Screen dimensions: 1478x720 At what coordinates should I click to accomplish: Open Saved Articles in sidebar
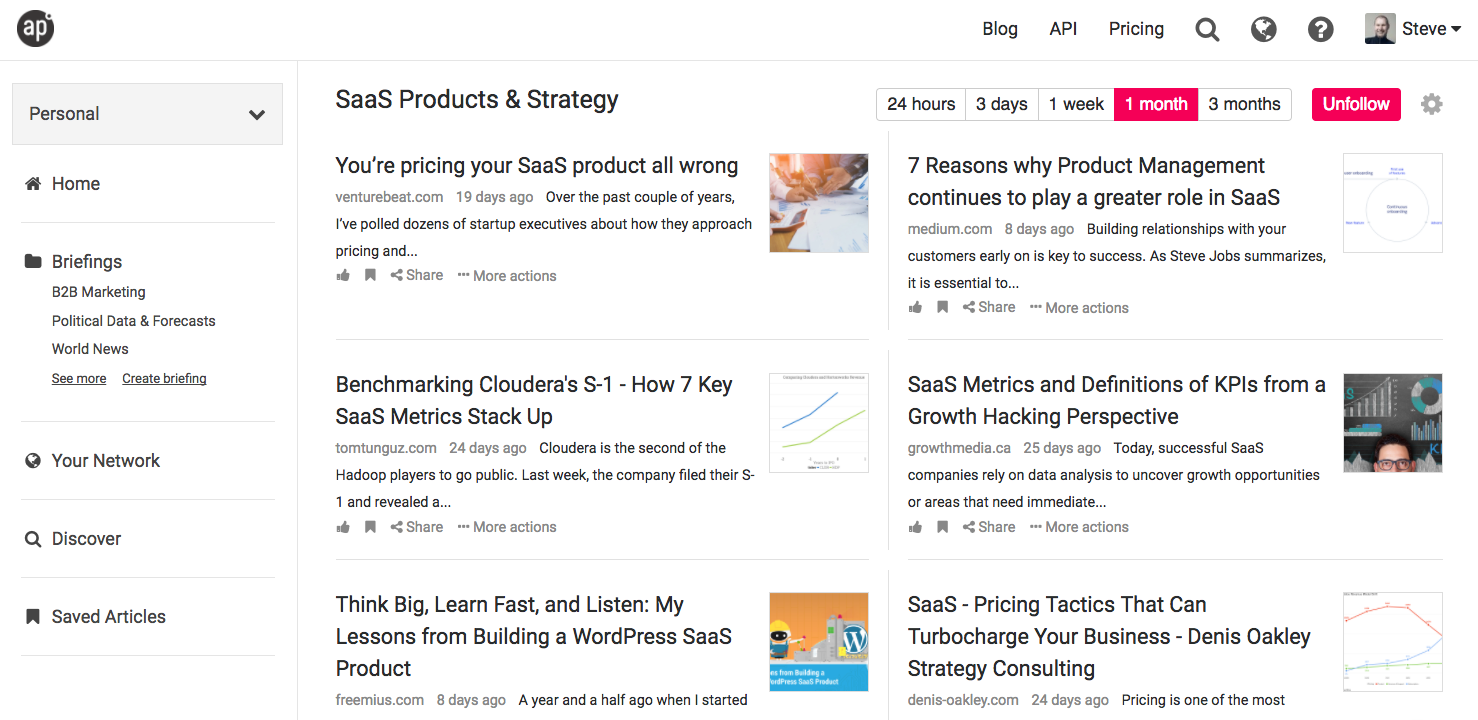click(x=108, y=617)
